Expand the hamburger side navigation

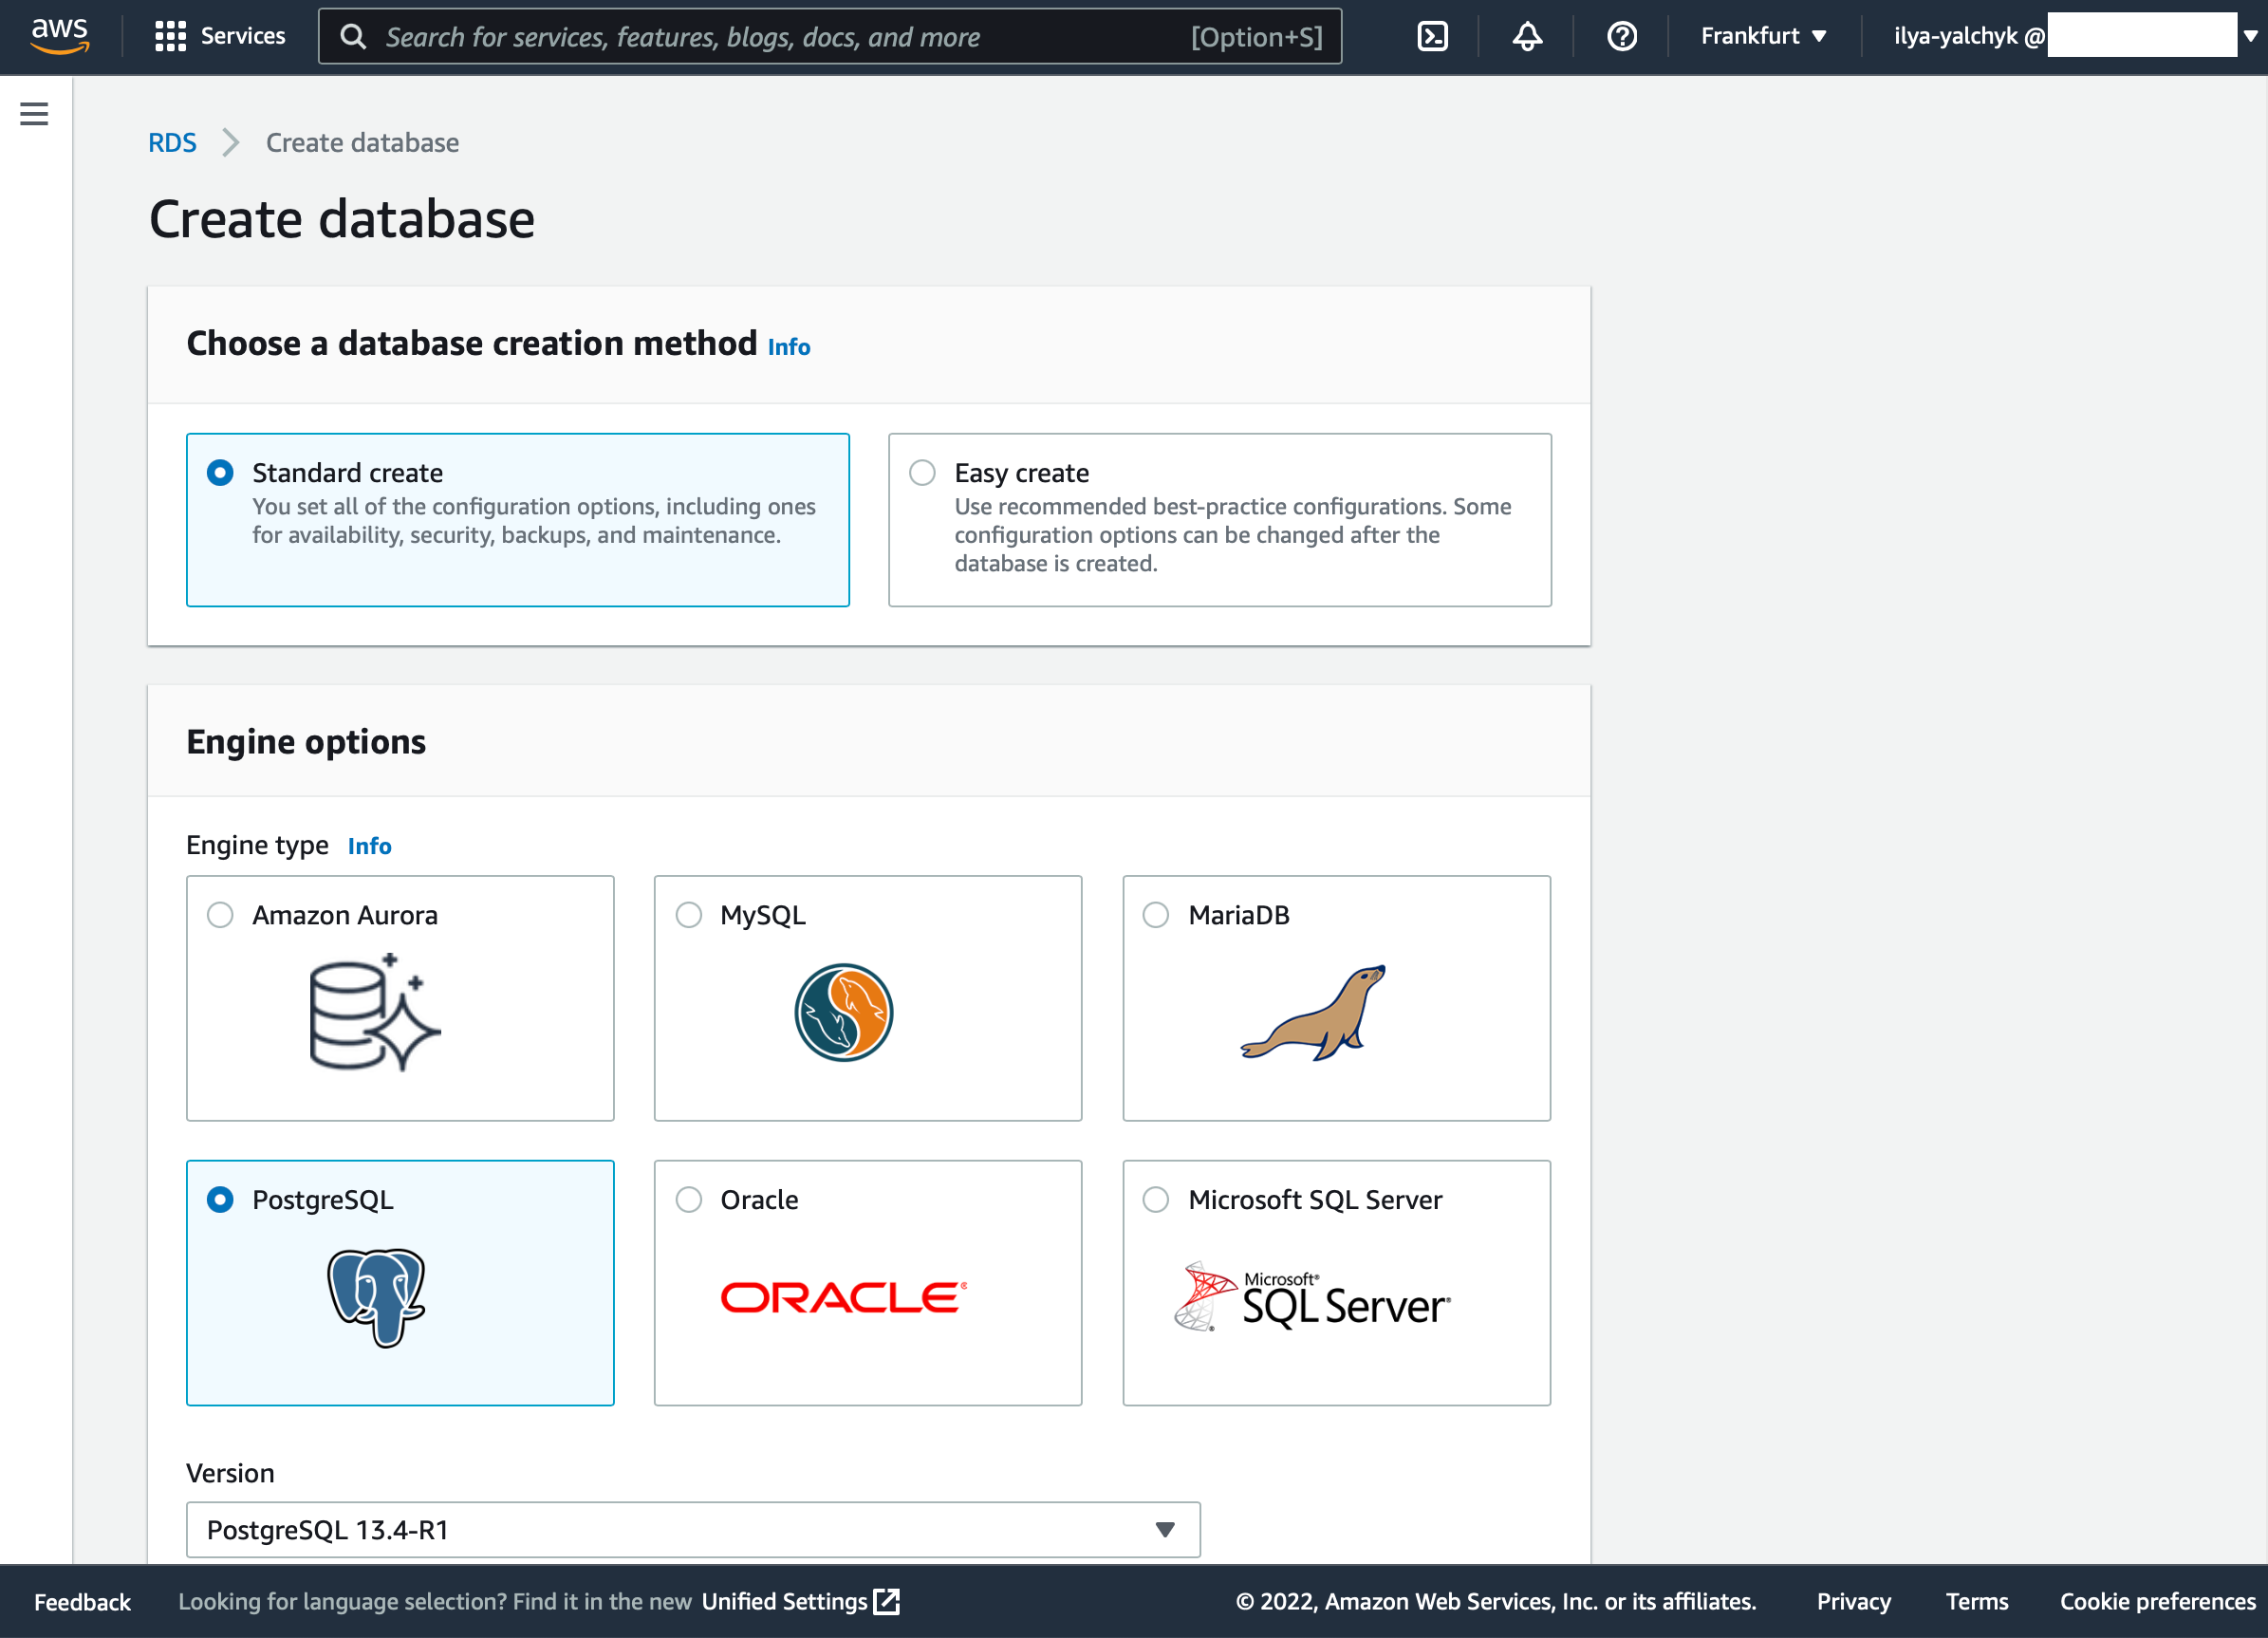pos(34,114)
